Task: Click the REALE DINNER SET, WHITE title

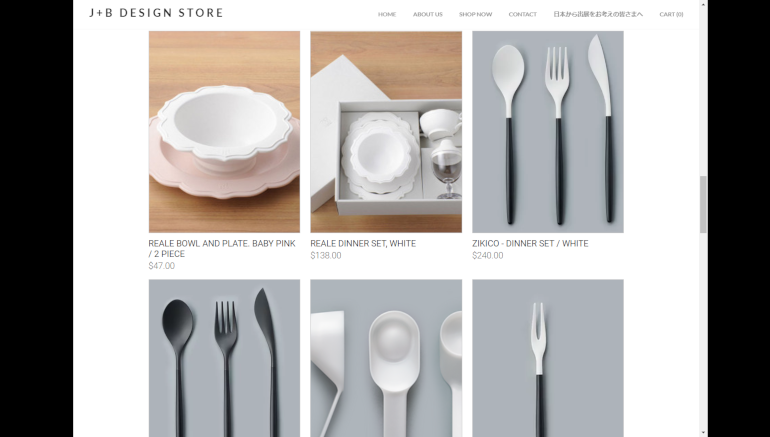Action: coord(363,244)
